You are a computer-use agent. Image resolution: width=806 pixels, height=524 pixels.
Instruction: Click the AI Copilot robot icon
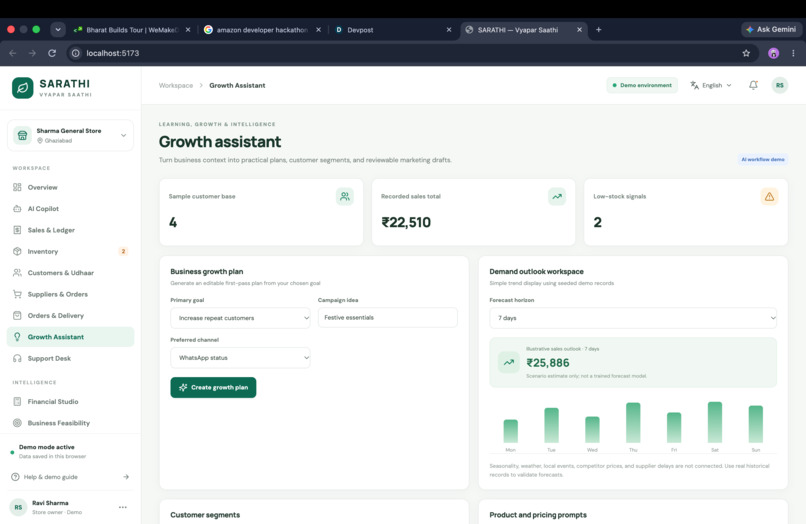(17, 209)
